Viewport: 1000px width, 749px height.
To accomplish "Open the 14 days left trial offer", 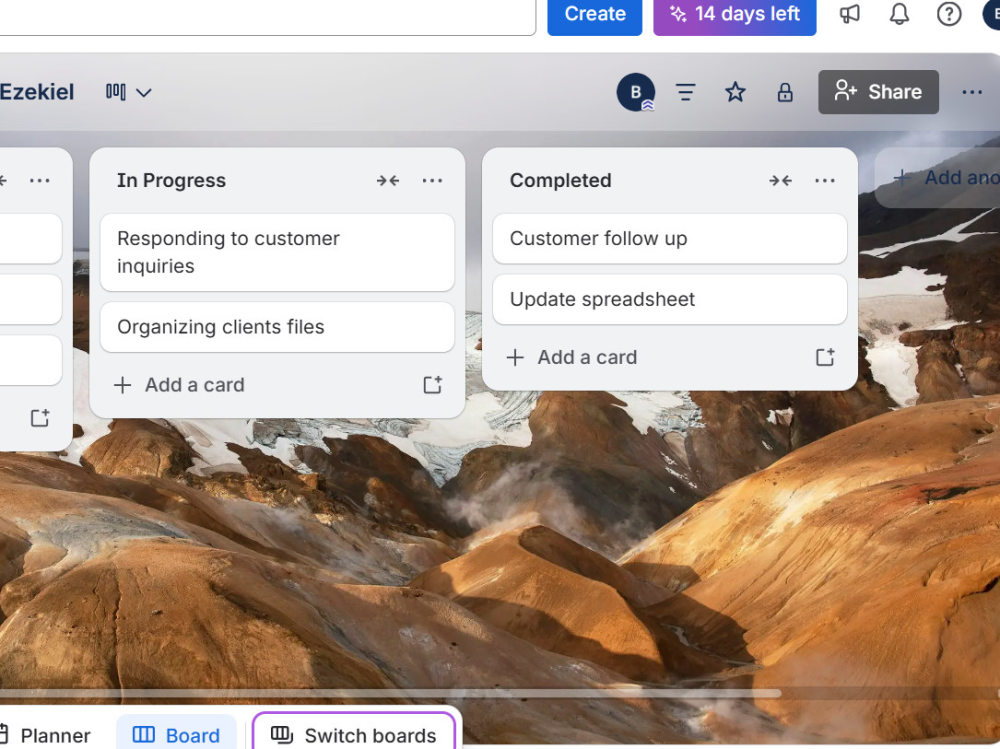I will pos(735,14).
